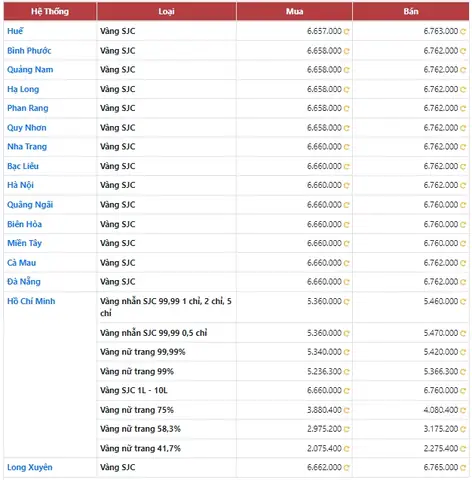Viewport: 472px width, 480px height.
Task: Go to the Long Xuyên link
Action: (x=30, y=467)
